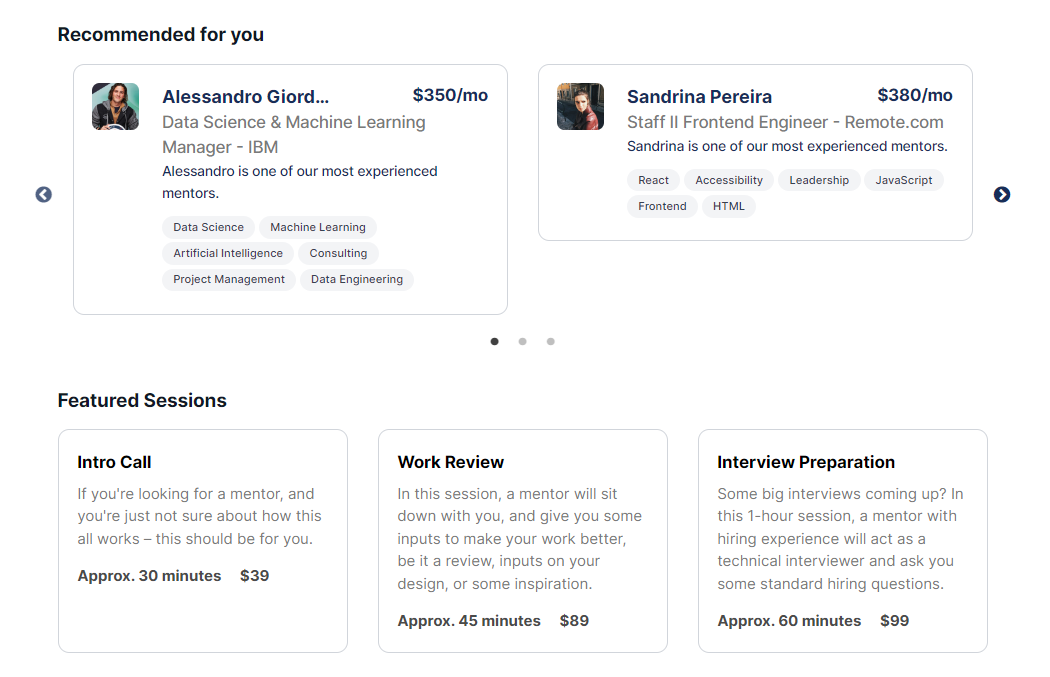Image resolution: width=1050 pixels, height=677 pixels.
Task: Click the JavaScript skill tag
Action: [x=903, y=180]
